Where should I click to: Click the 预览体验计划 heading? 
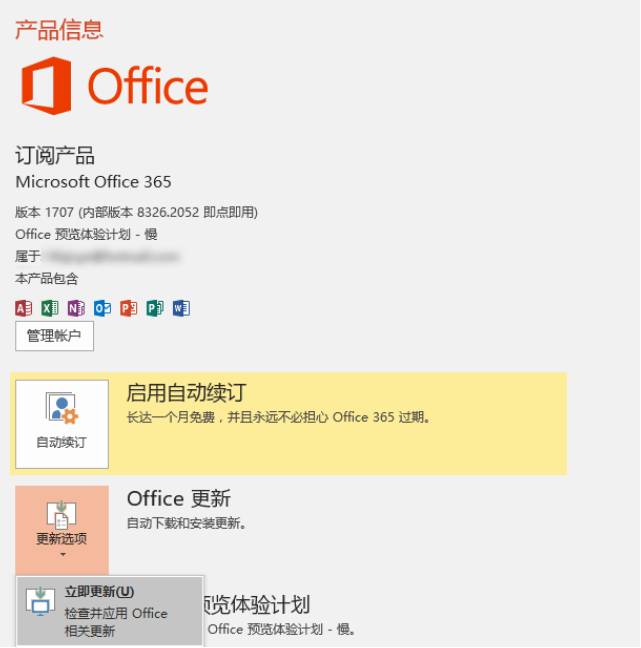click(x=257, y=605)
